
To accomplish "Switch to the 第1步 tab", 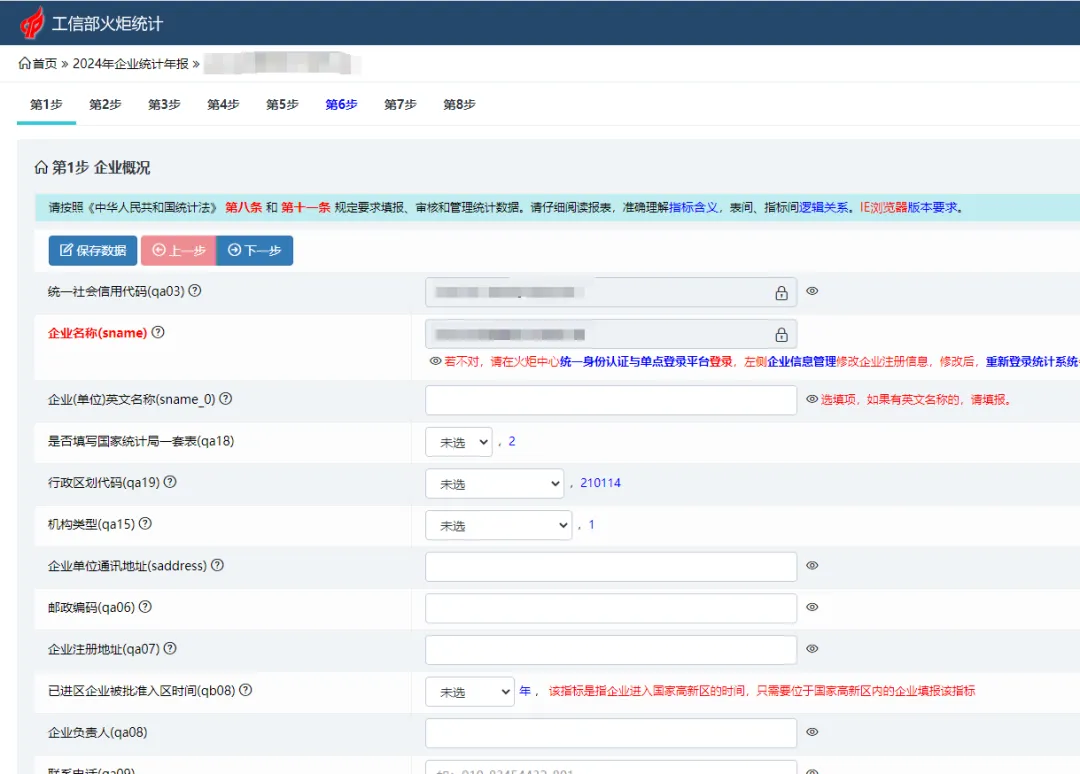I will (x=46, y=105).
